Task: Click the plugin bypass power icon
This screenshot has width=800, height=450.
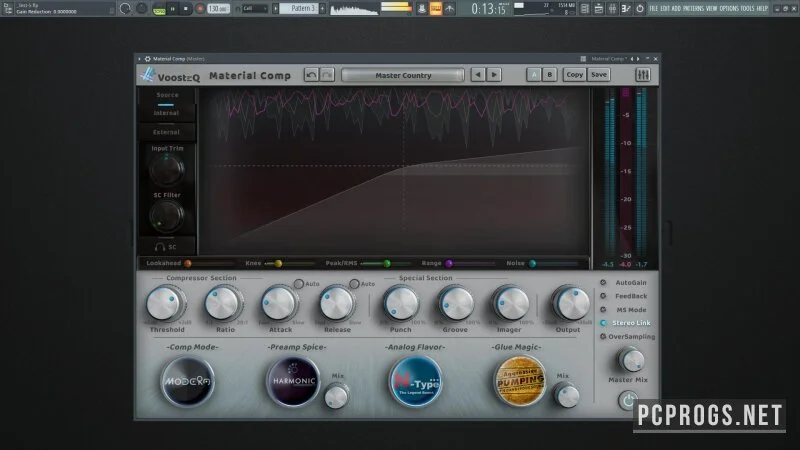Action: 628,400
